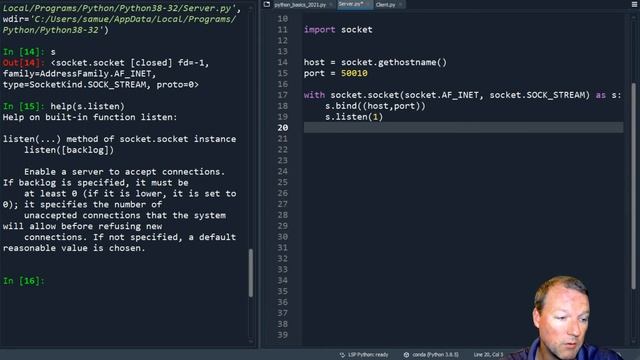Screen dimensions: 640x360
Task: Click the 's.listen(1)' line
Action: [354, 117]
